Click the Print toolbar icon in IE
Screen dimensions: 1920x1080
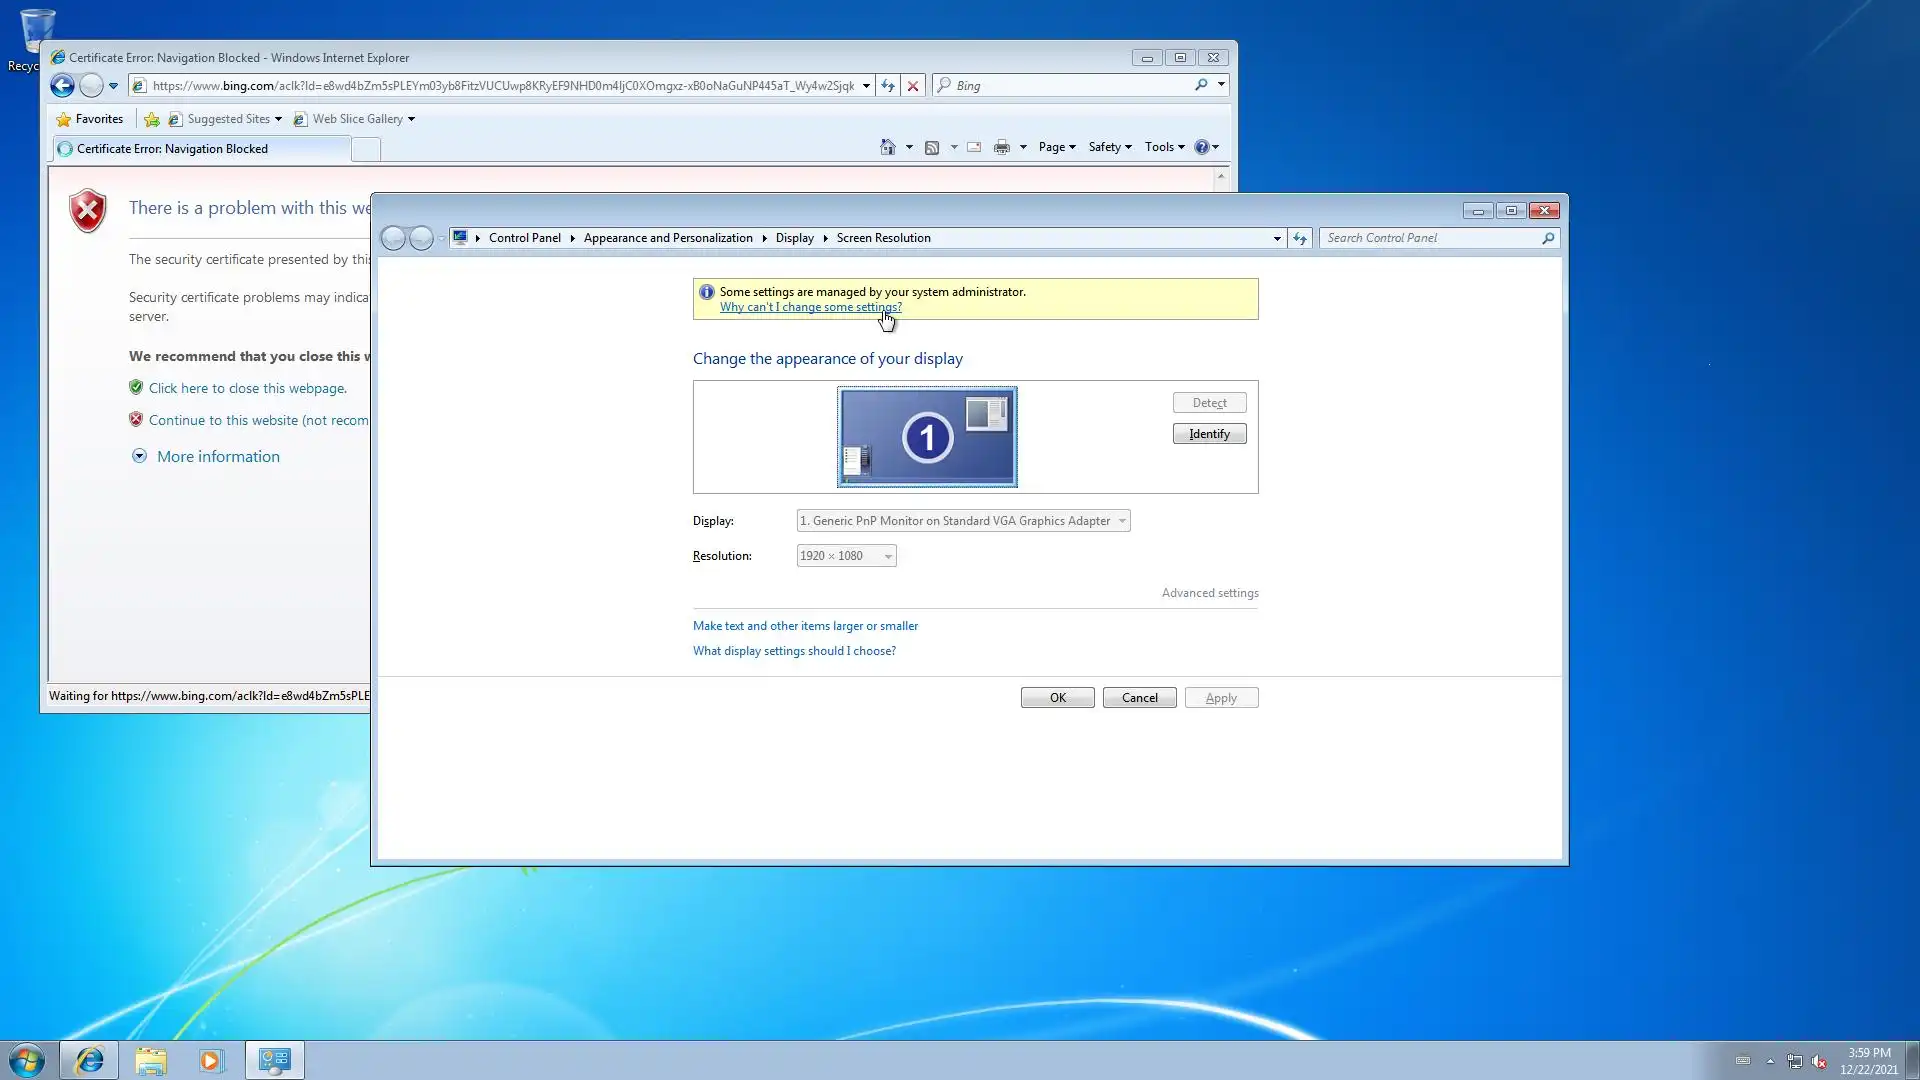pyautogui.click(x=1001, y=147)
